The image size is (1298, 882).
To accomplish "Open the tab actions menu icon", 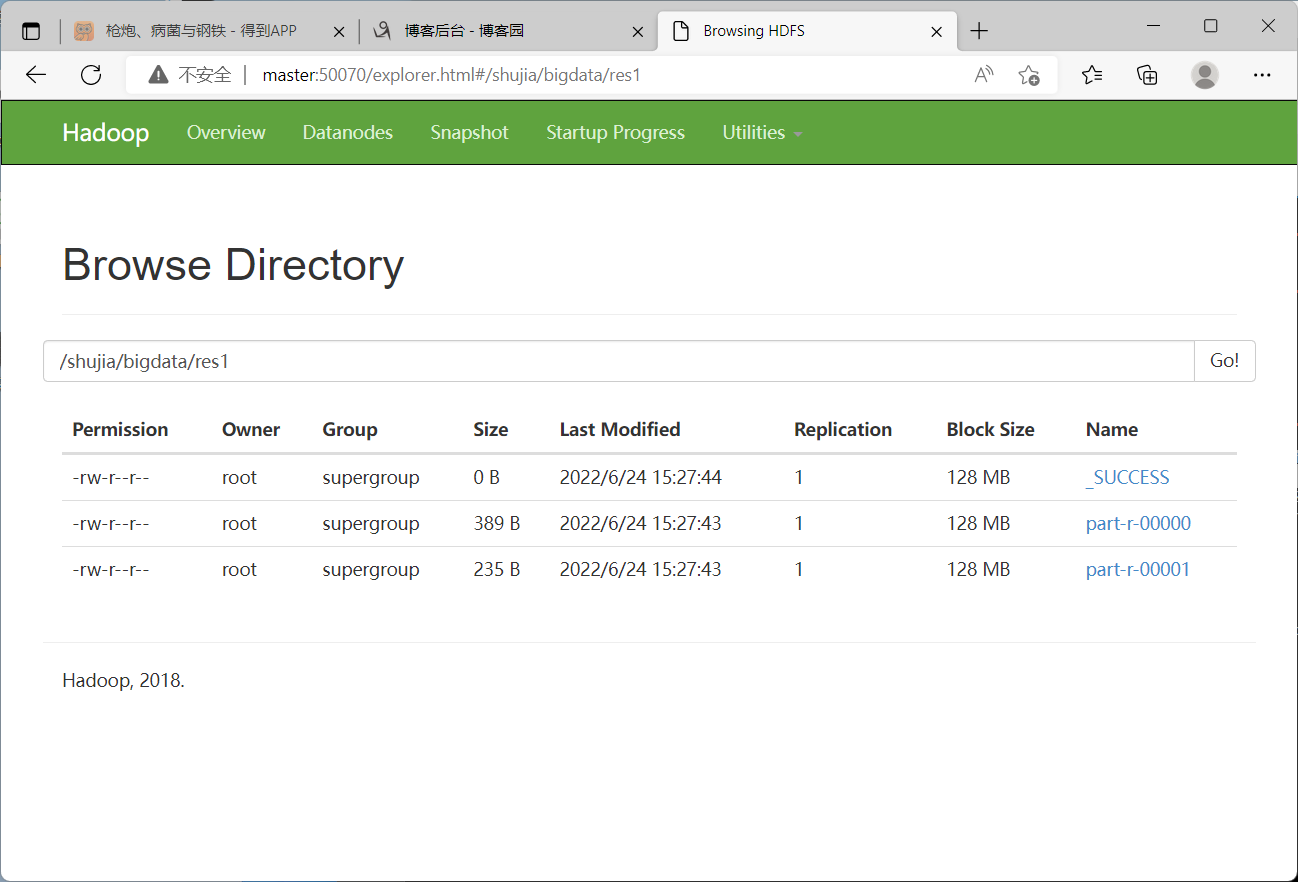I will click(x=31, y=31).
